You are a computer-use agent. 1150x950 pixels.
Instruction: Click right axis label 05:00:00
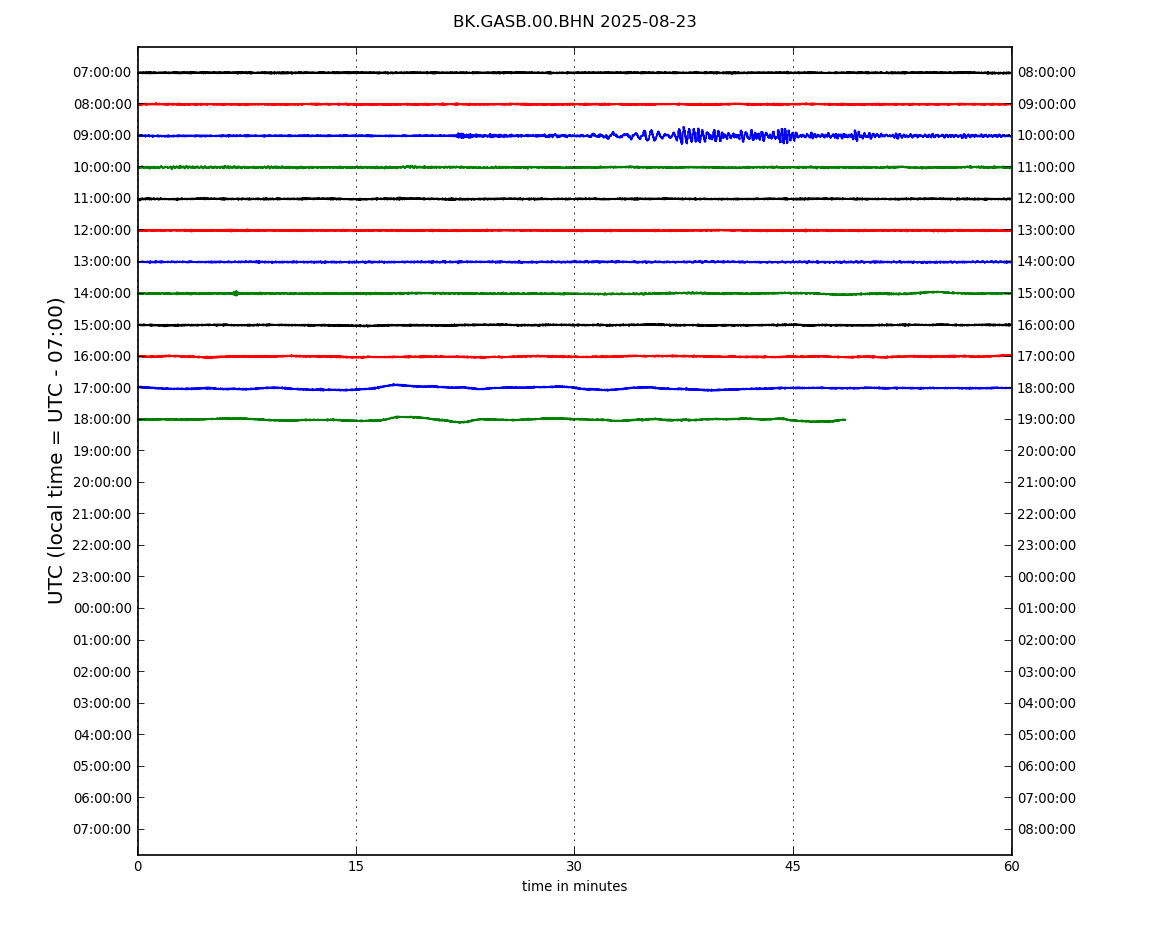coord(1047,735)
